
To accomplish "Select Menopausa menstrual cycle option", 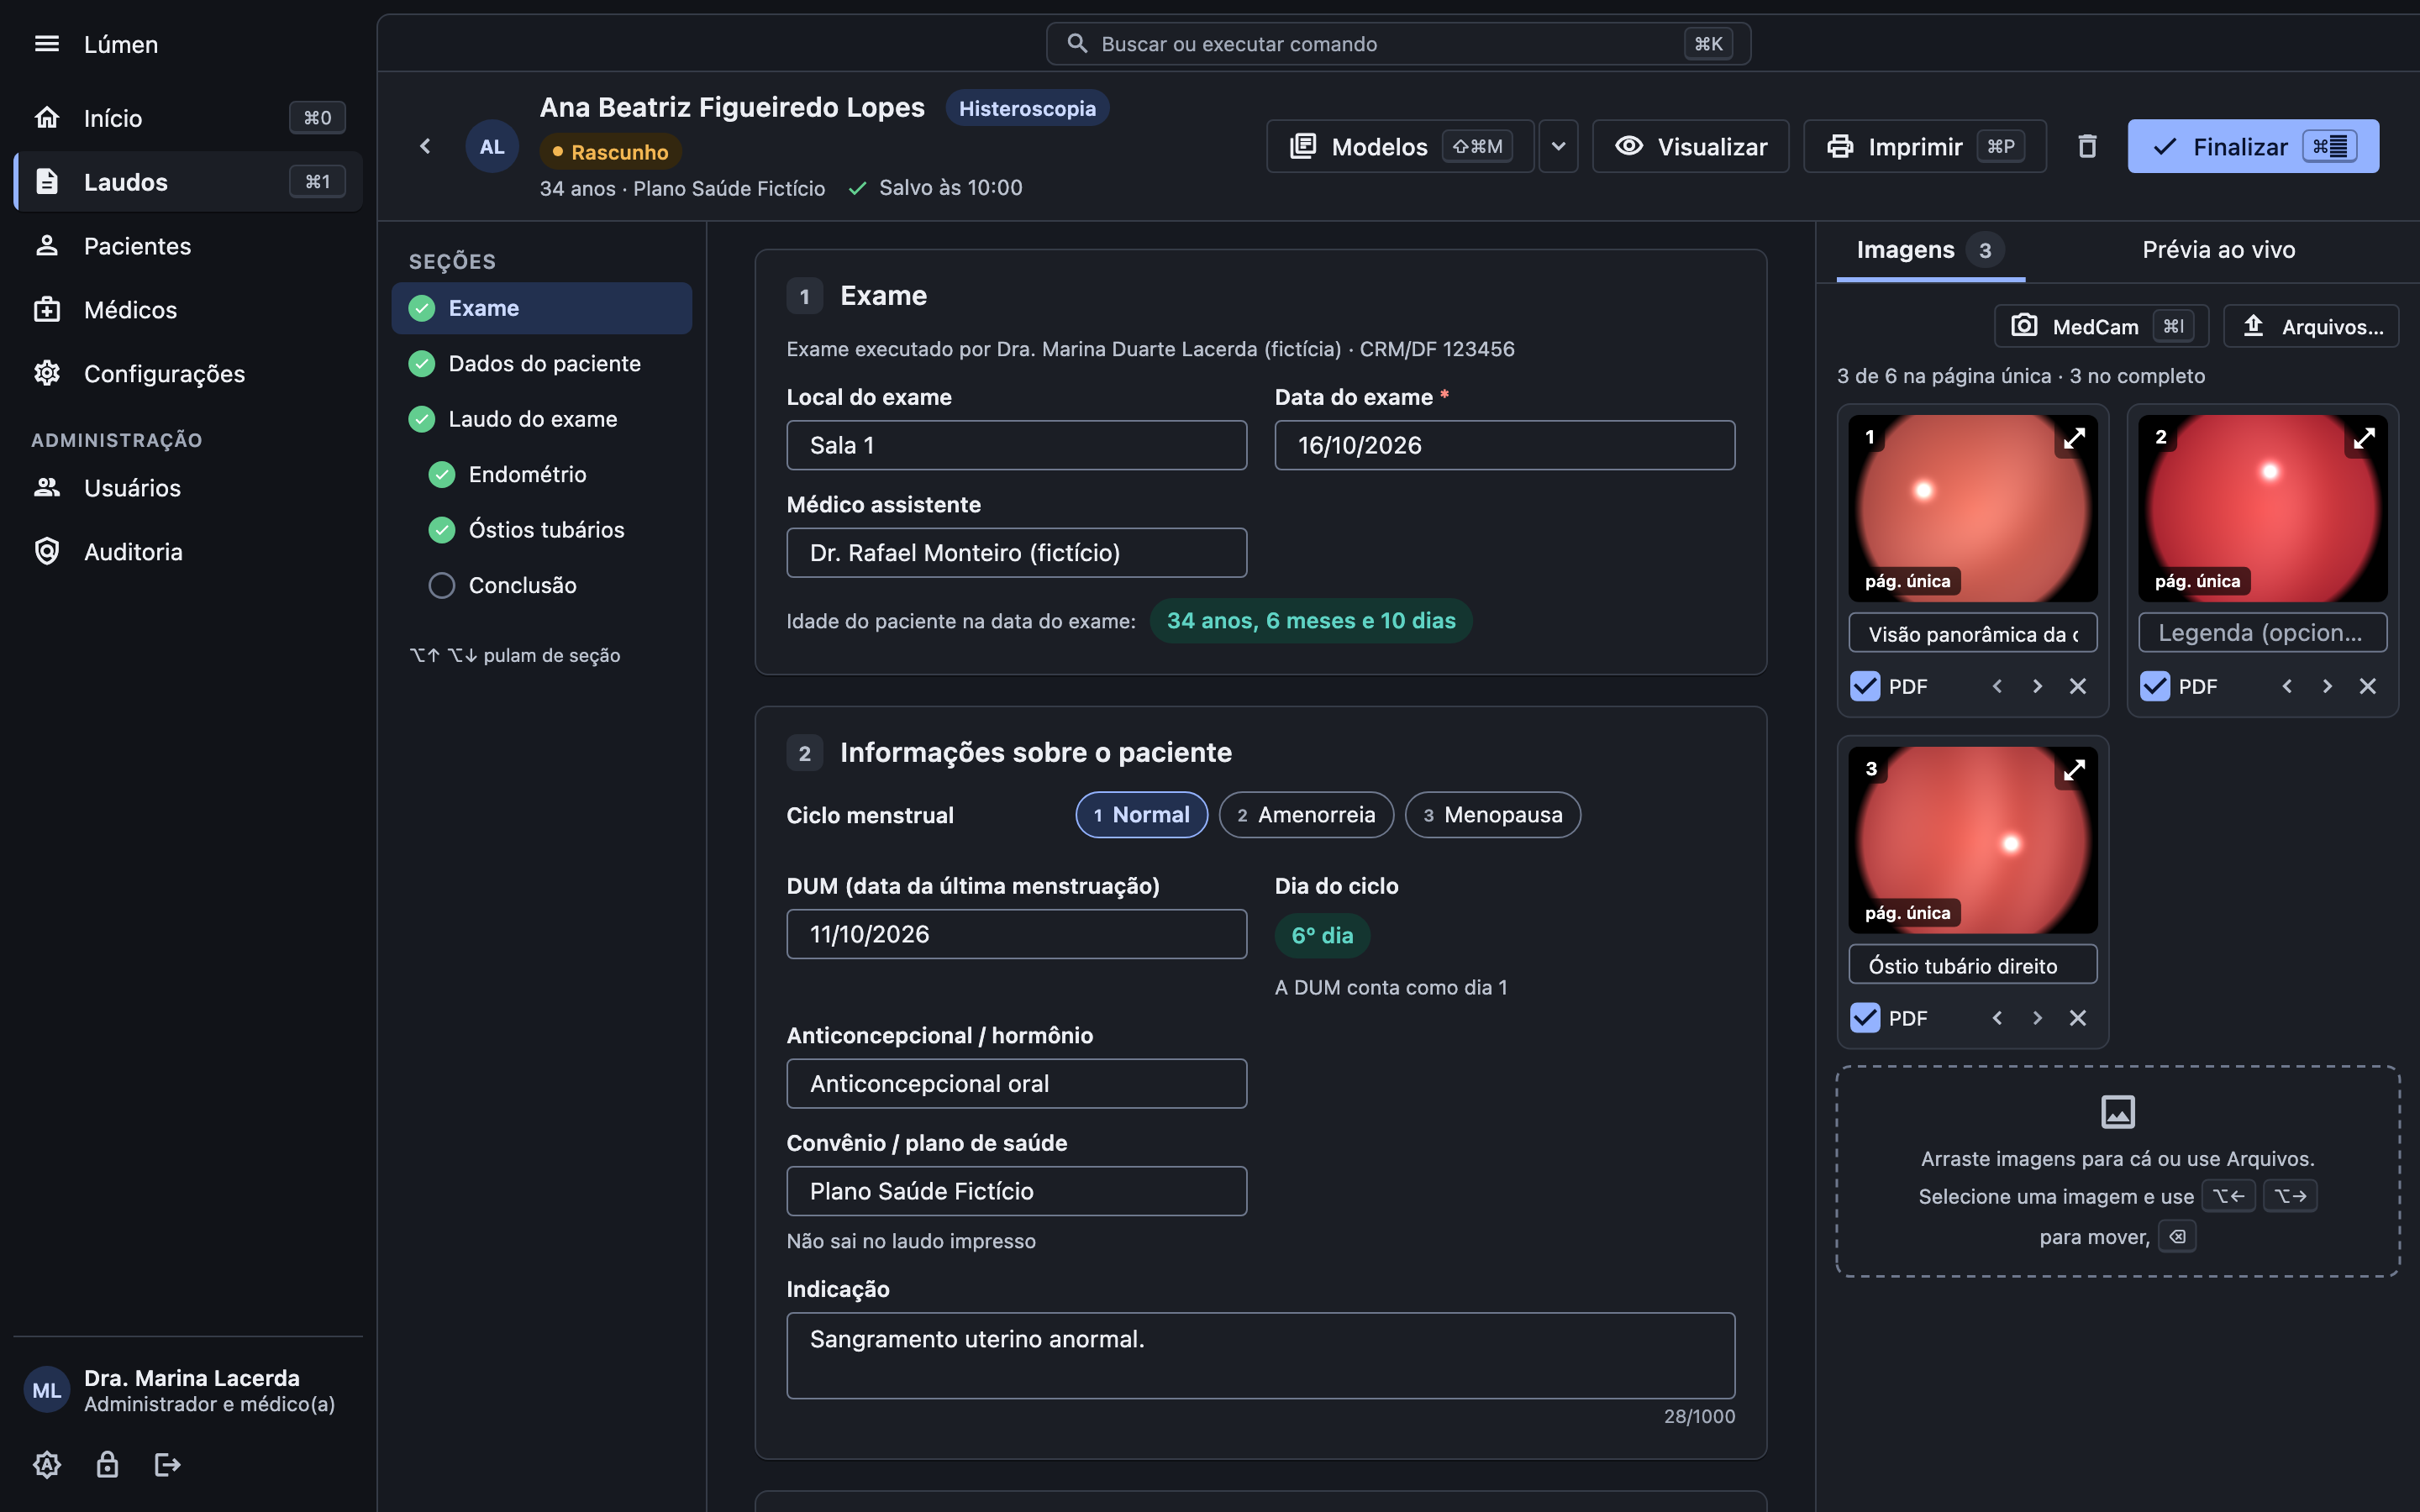I will point(1492,815).
